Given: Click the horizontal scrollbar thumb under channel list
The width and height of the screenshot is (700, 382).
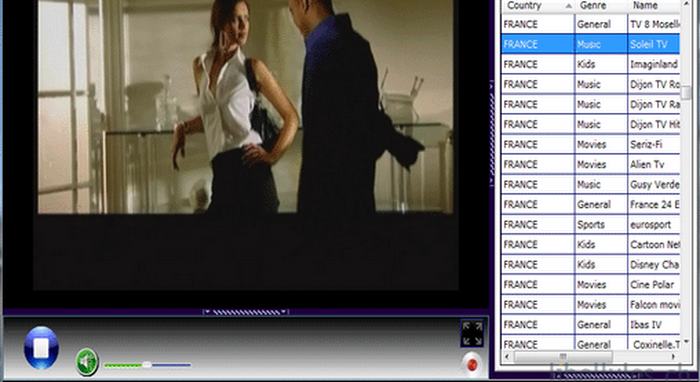Looking at the screenshot, I should tap(563, 357).
